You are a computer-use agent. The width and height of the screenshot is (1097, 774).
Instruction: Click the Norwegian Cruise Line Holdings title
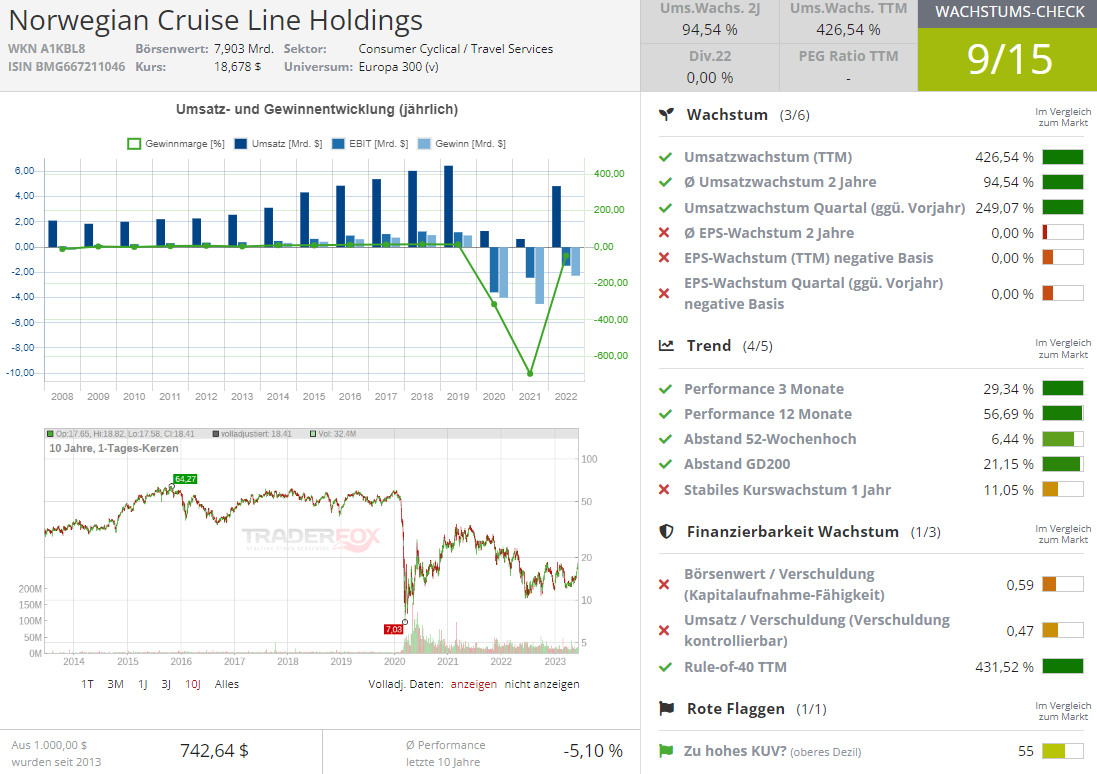coord(215,20)
